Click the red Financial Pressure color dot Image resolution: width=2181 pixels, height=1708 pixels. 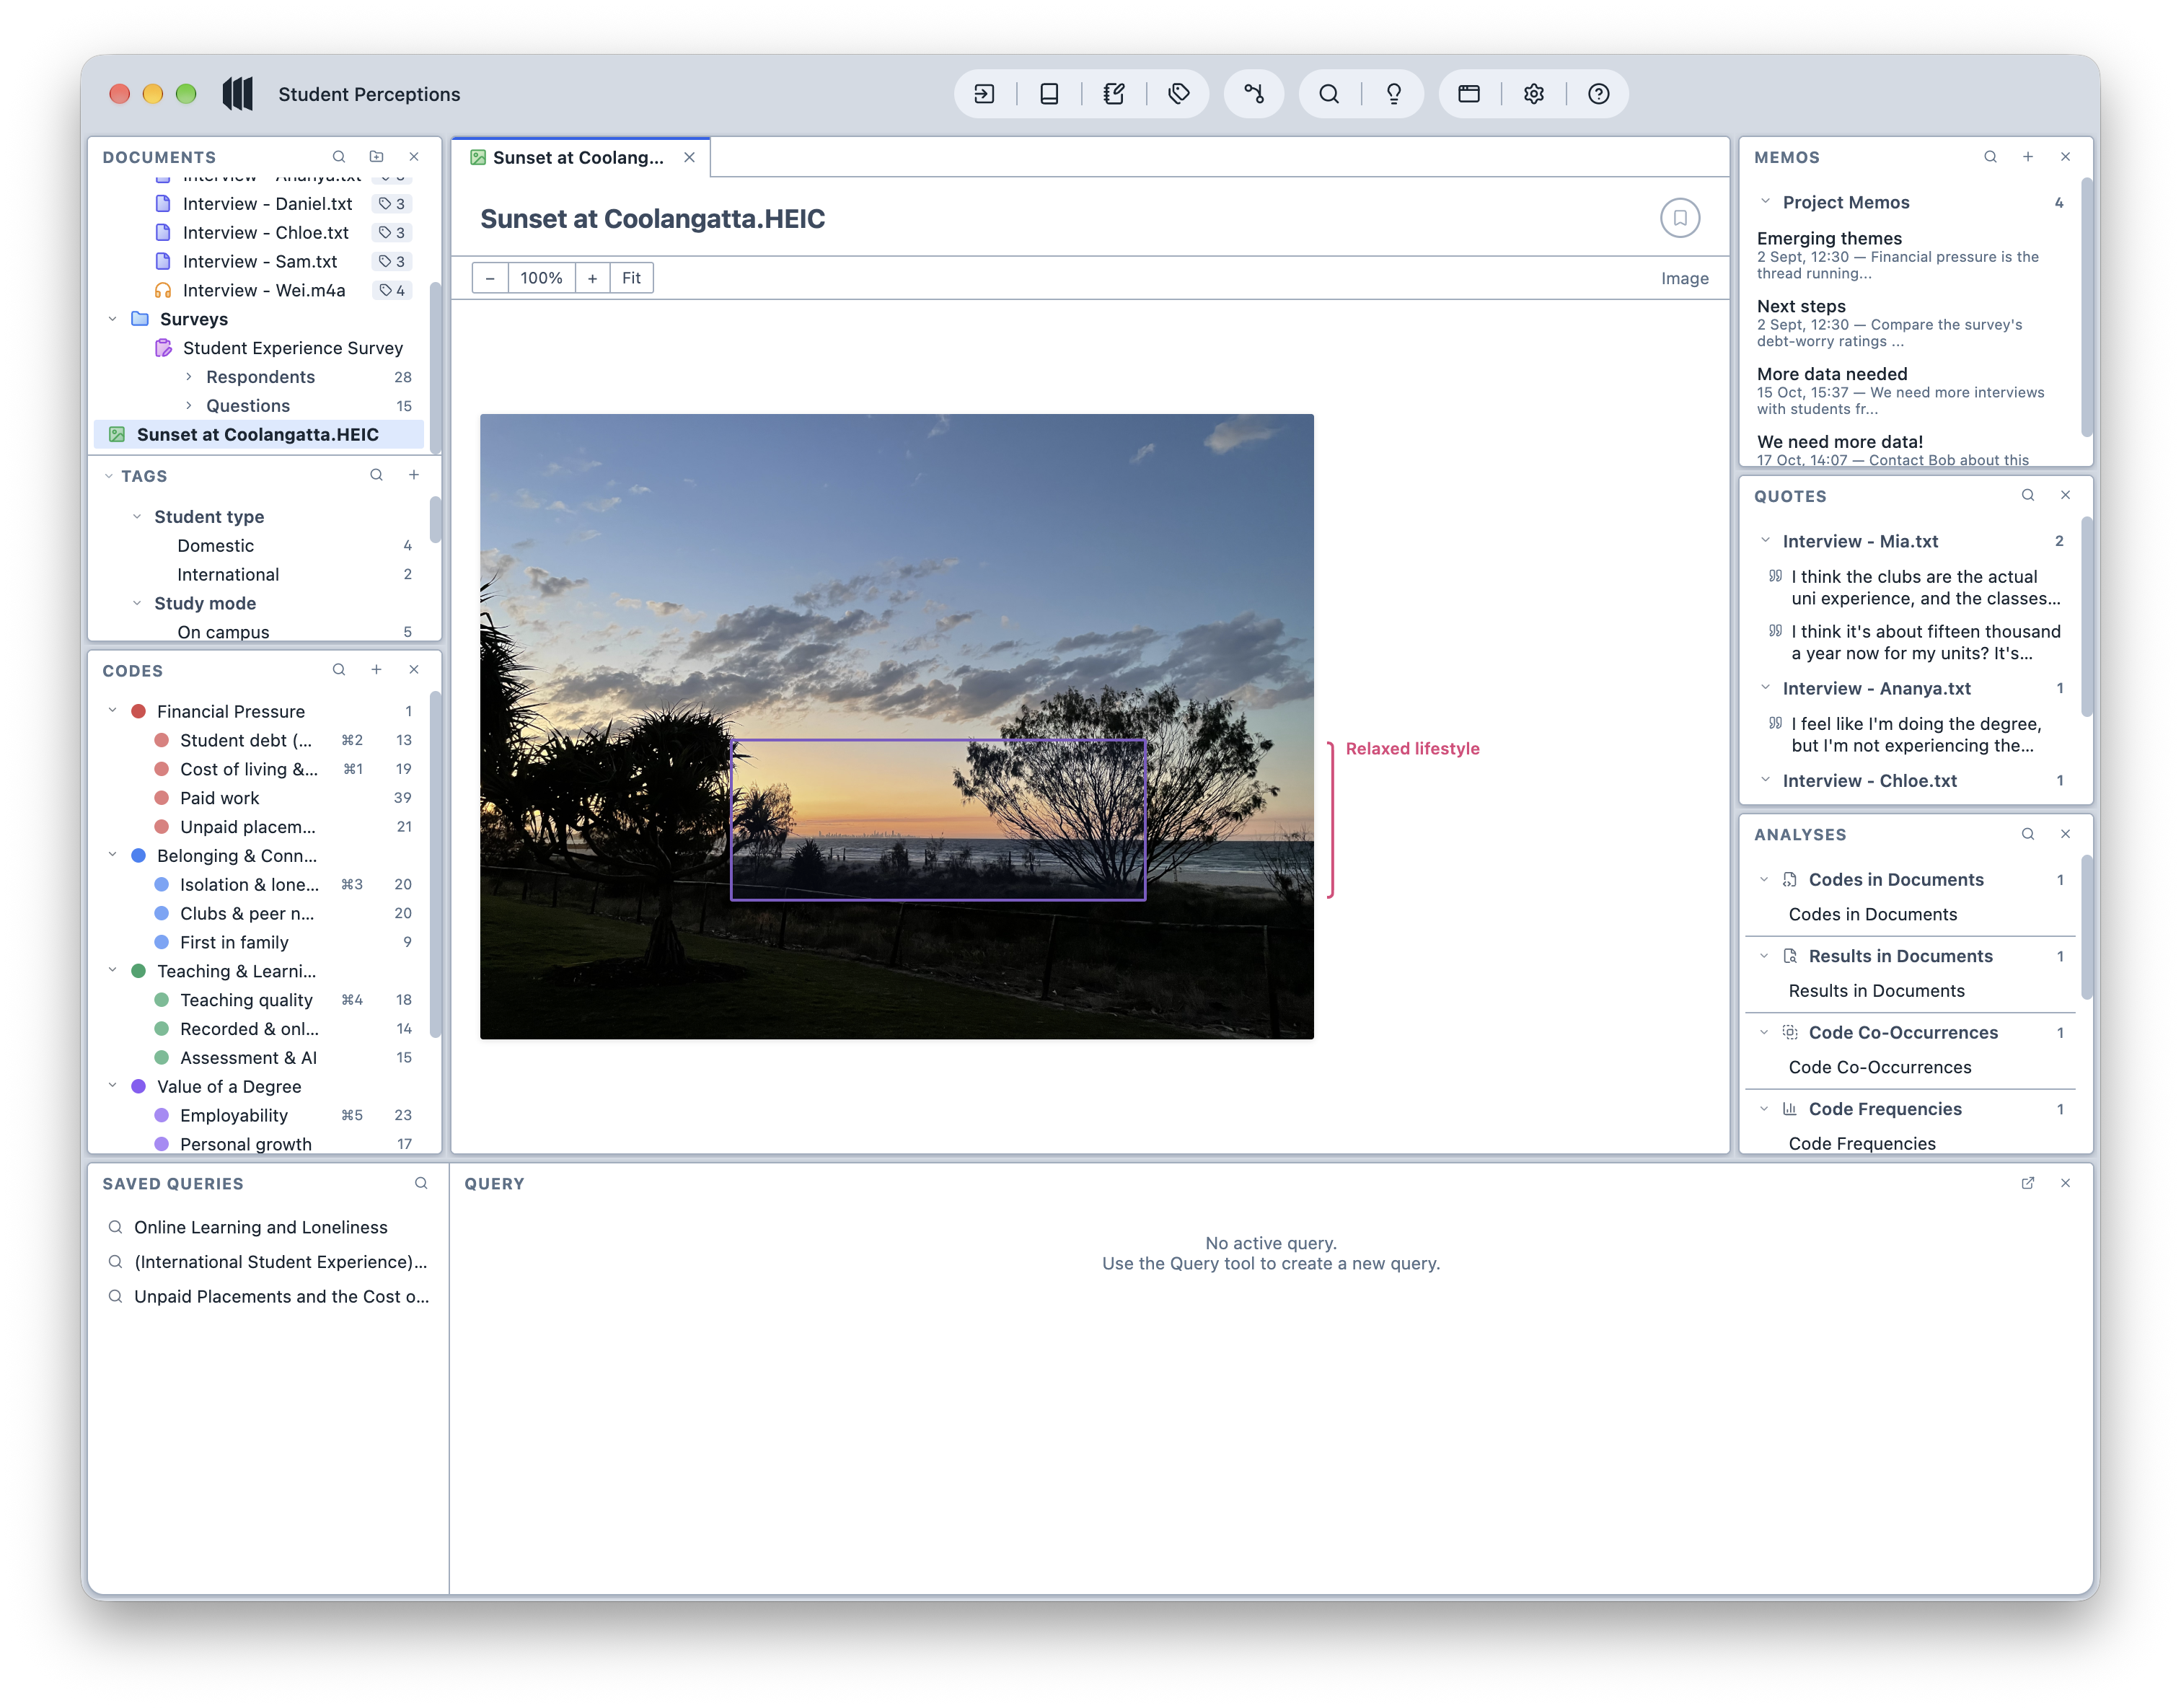click(x=139, y=711)
